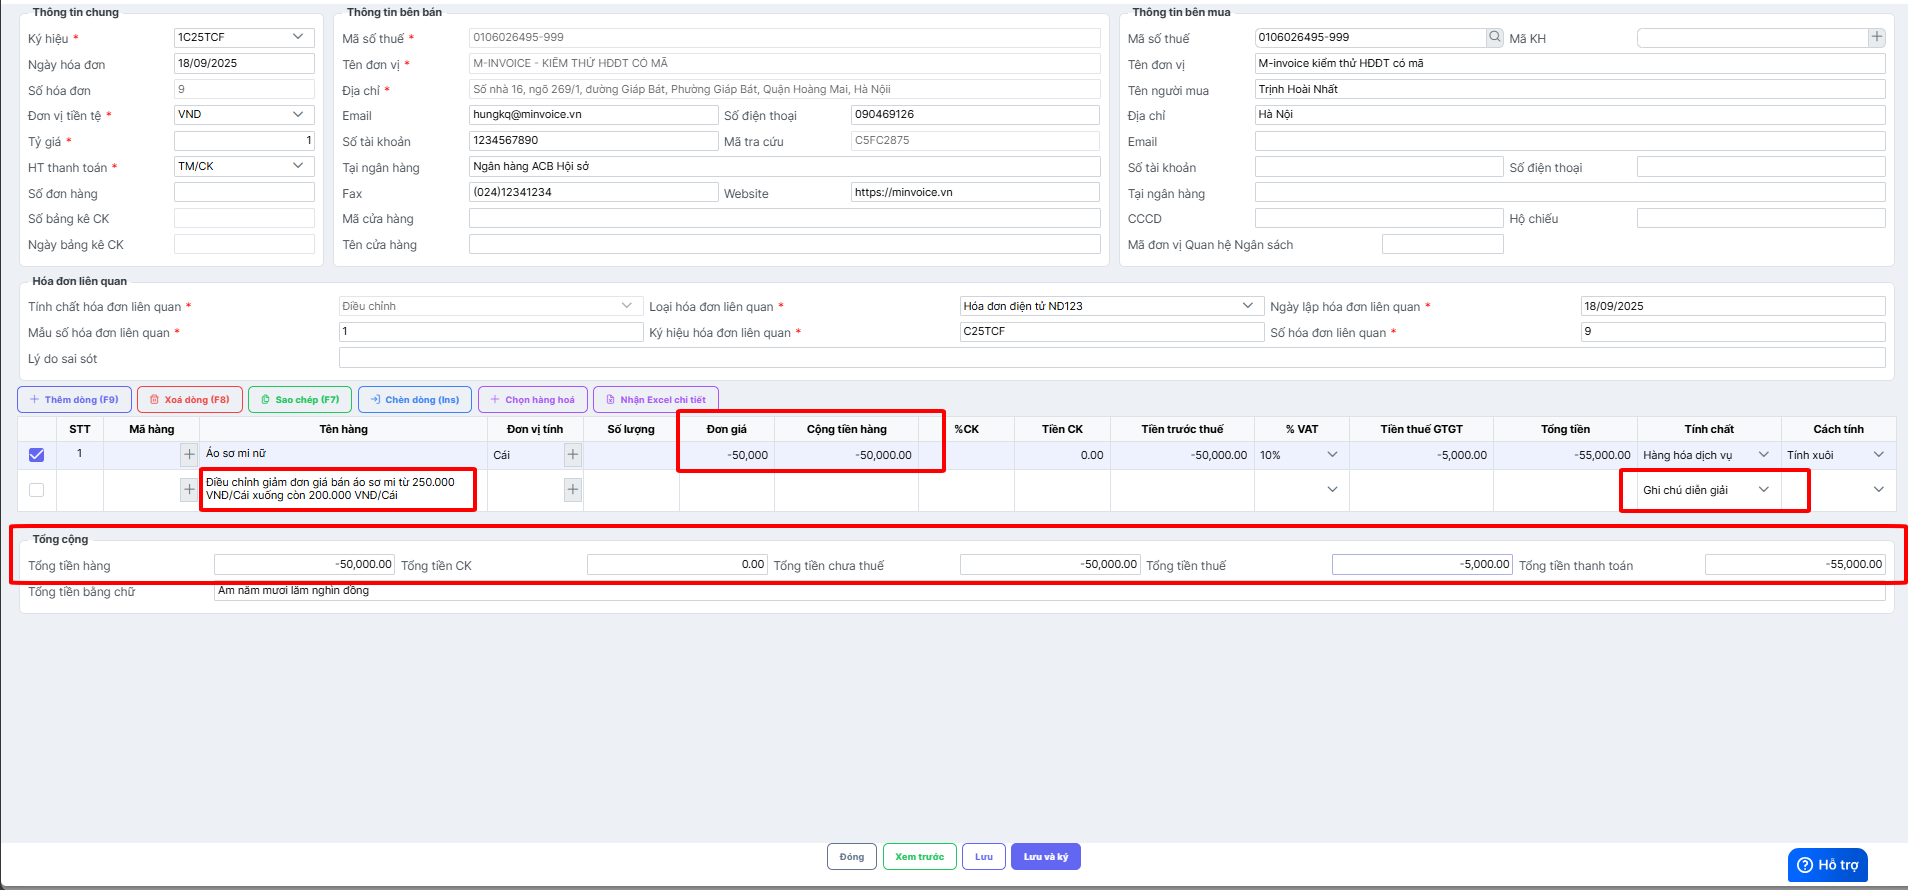Click the Lý do sai sót input field
This screenshot has width=1908, height=890.
pos(1111,358)
